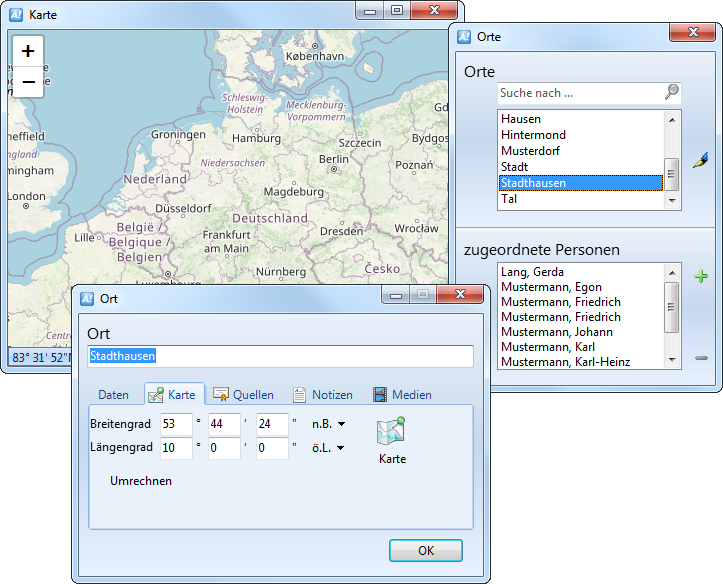The width and height of the screenshot is (723, 584).
Task: Click the map zoom out minus button
Action: pos(28,82)
